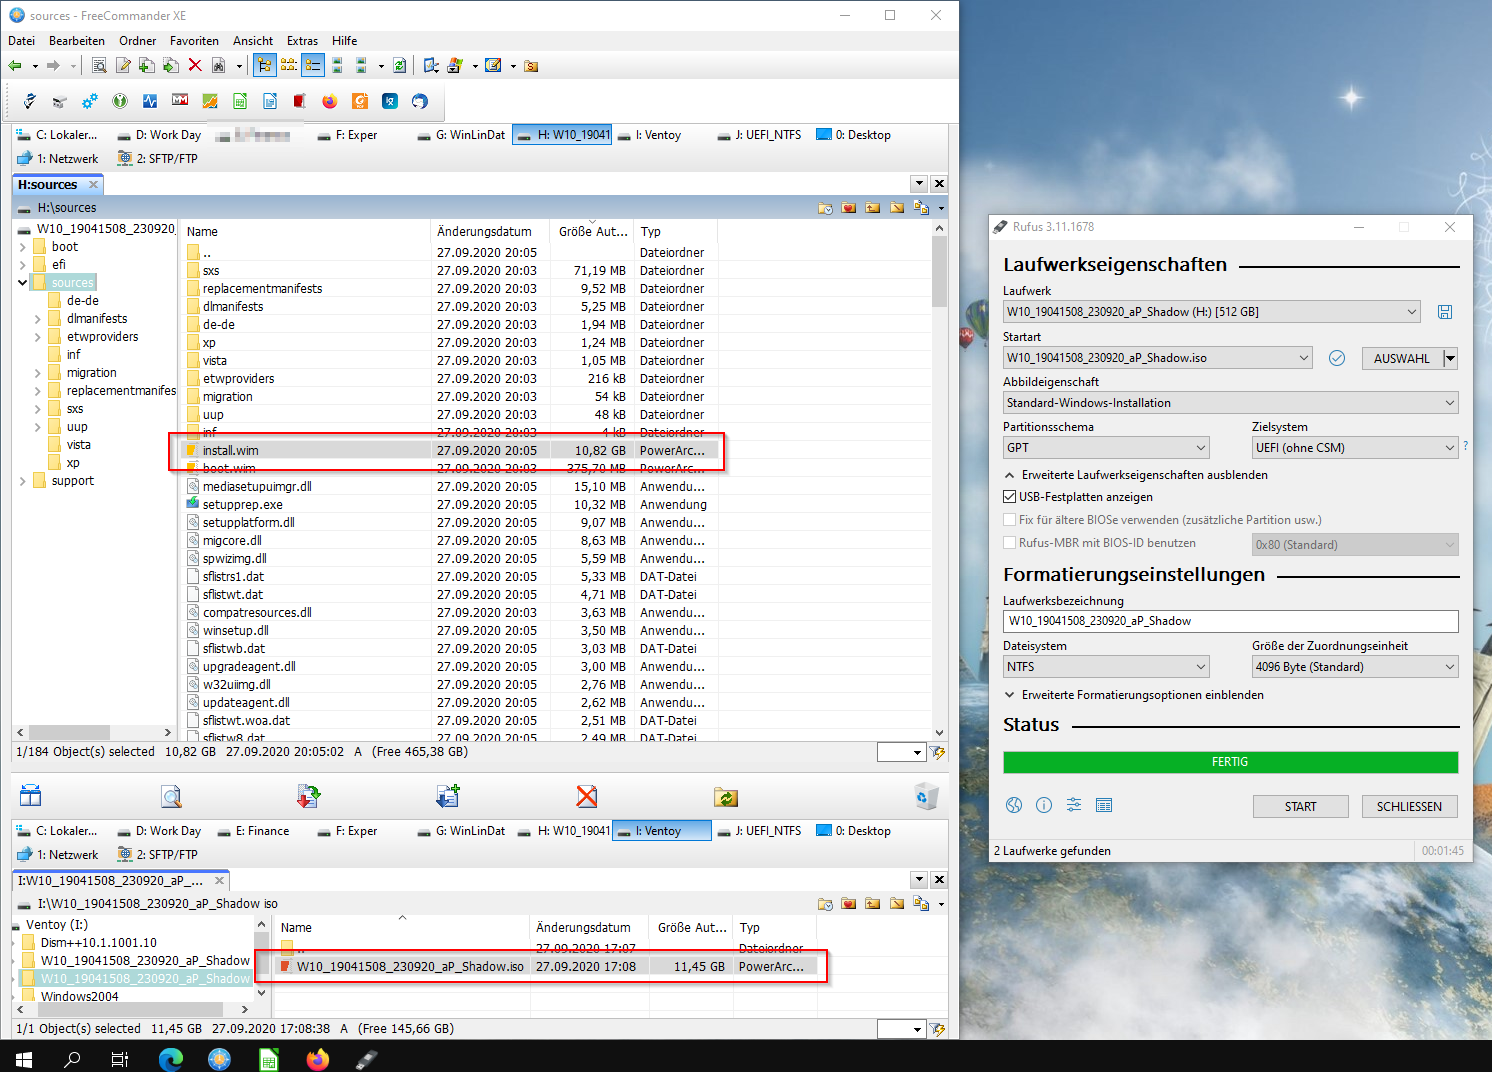1492x1072 pixels.
Task: Open the AUSWAHL split arrow dropdown
Action: click(1451, 358)
